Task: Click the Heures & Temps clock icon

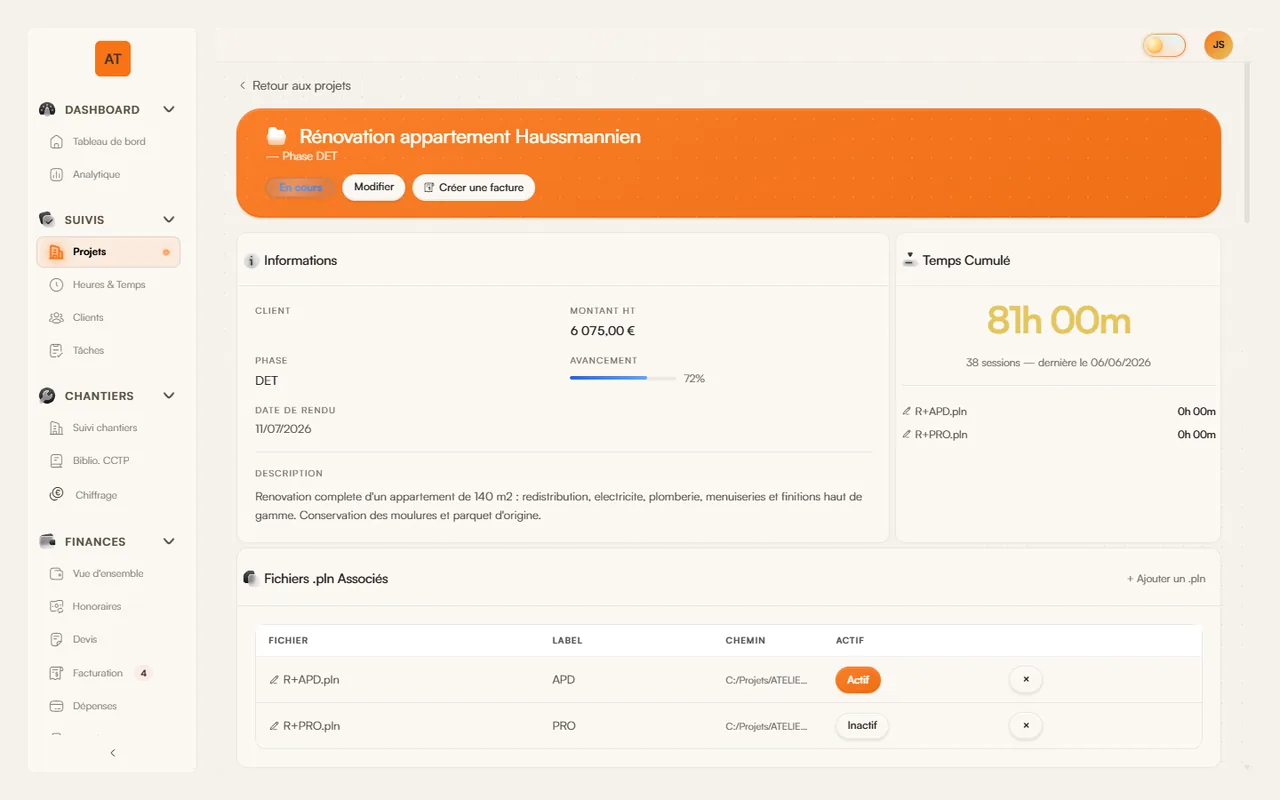Action: (56, 285)
